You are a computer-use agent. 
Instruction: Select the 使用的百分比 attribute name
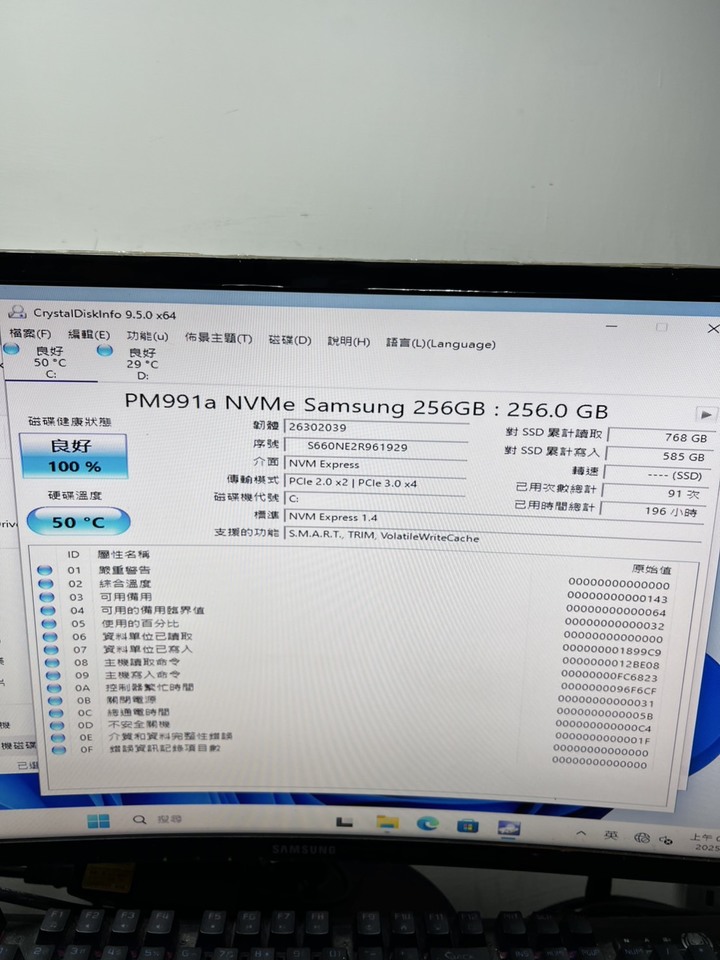(140, 623)
